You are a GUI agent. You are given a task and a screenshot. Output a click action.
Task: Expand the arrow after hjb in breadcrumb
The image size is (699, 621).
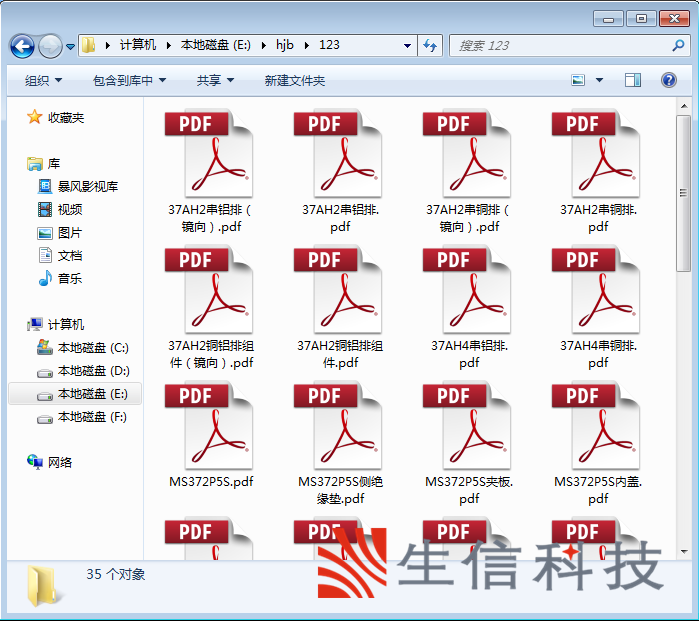[x=307, y=45]
